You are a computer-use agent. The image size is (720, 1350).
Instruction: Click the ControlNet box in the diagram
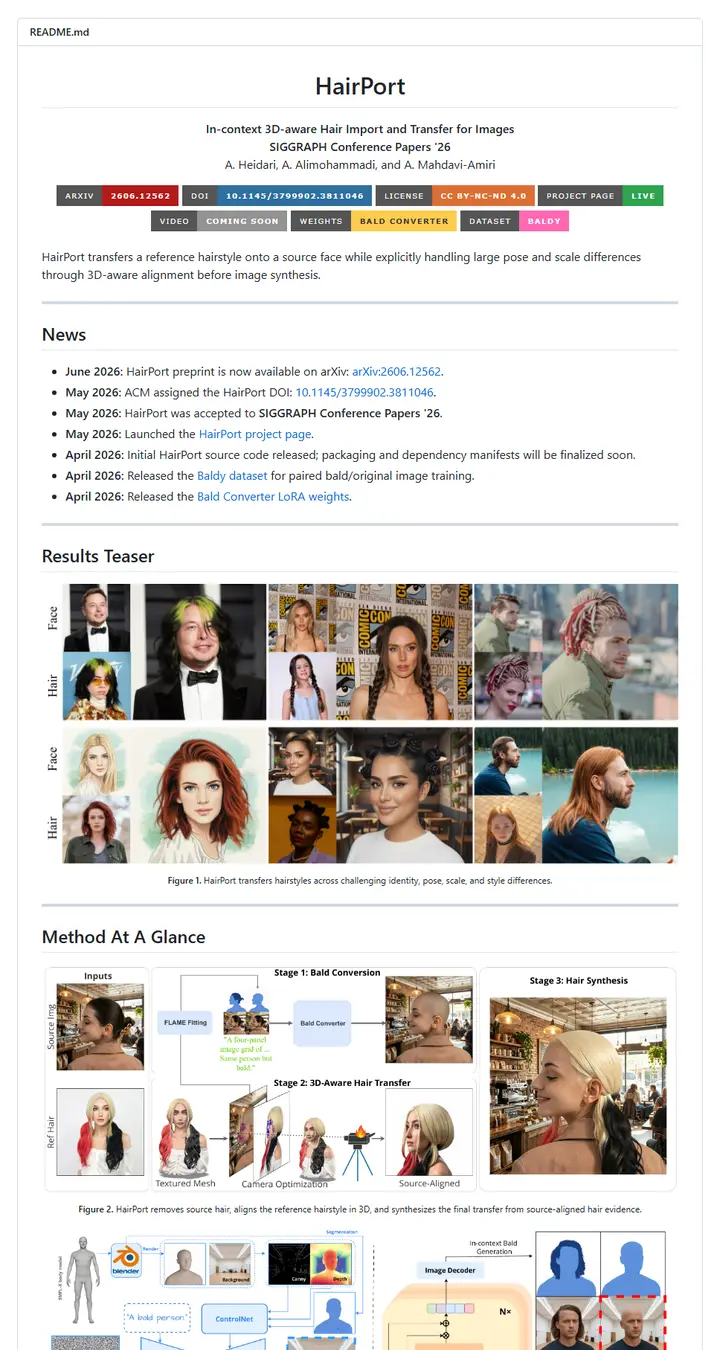point(236,1318)
